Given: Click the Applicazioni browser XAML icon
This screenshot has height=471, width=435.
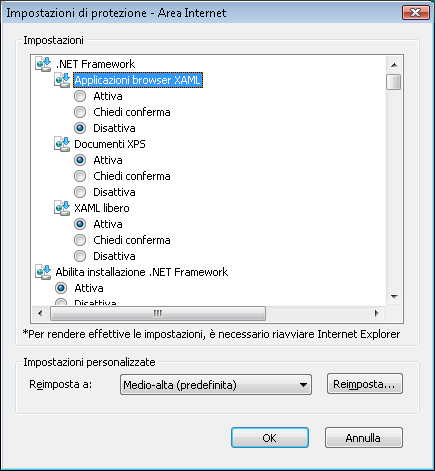Looking at the screenshot, I should click(x=62, y=80).
